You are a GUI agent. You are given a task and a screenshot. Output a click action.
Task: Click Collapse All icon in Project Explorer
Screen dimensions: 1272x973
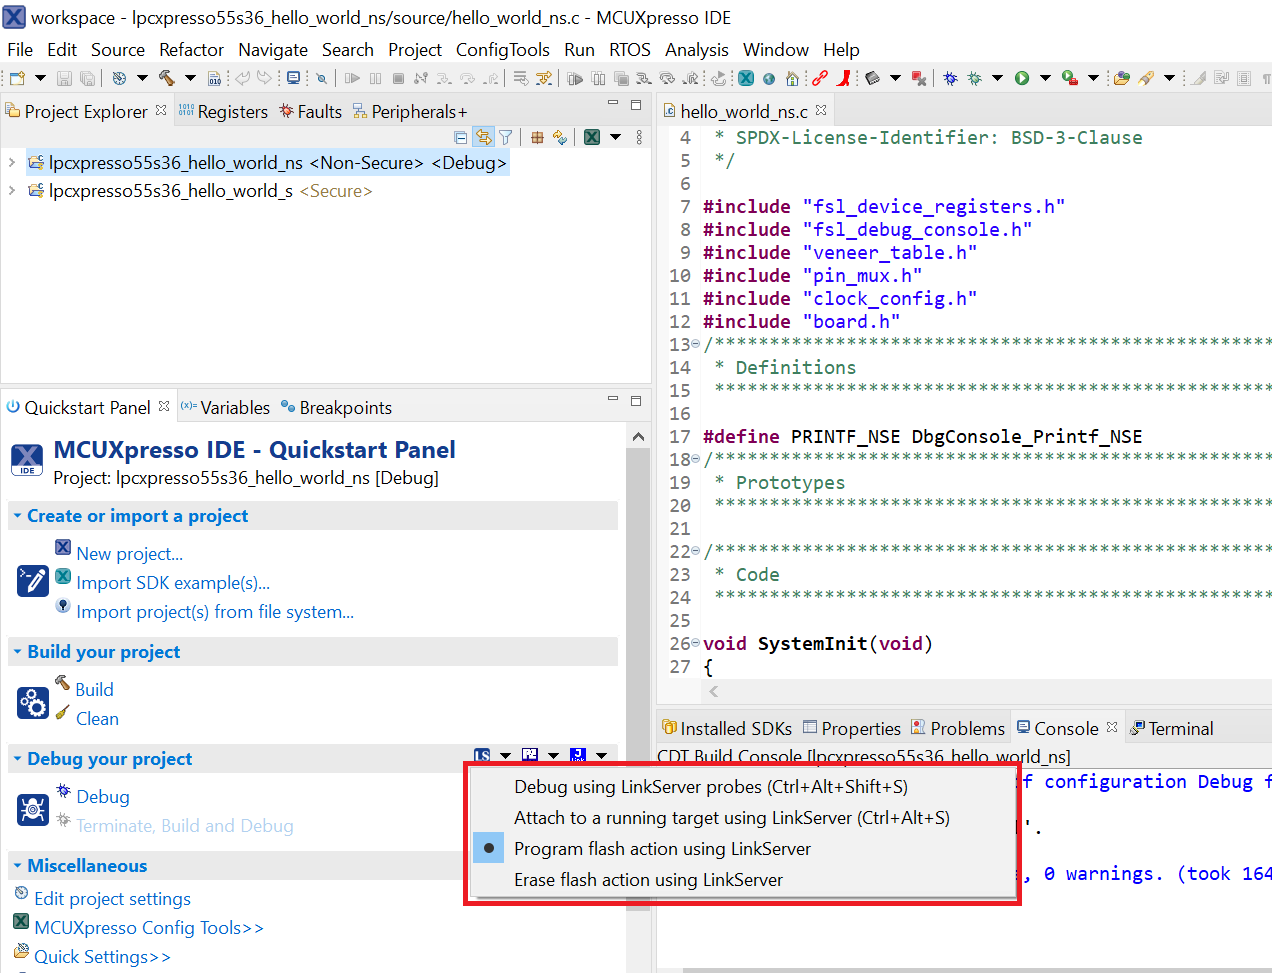460,137
